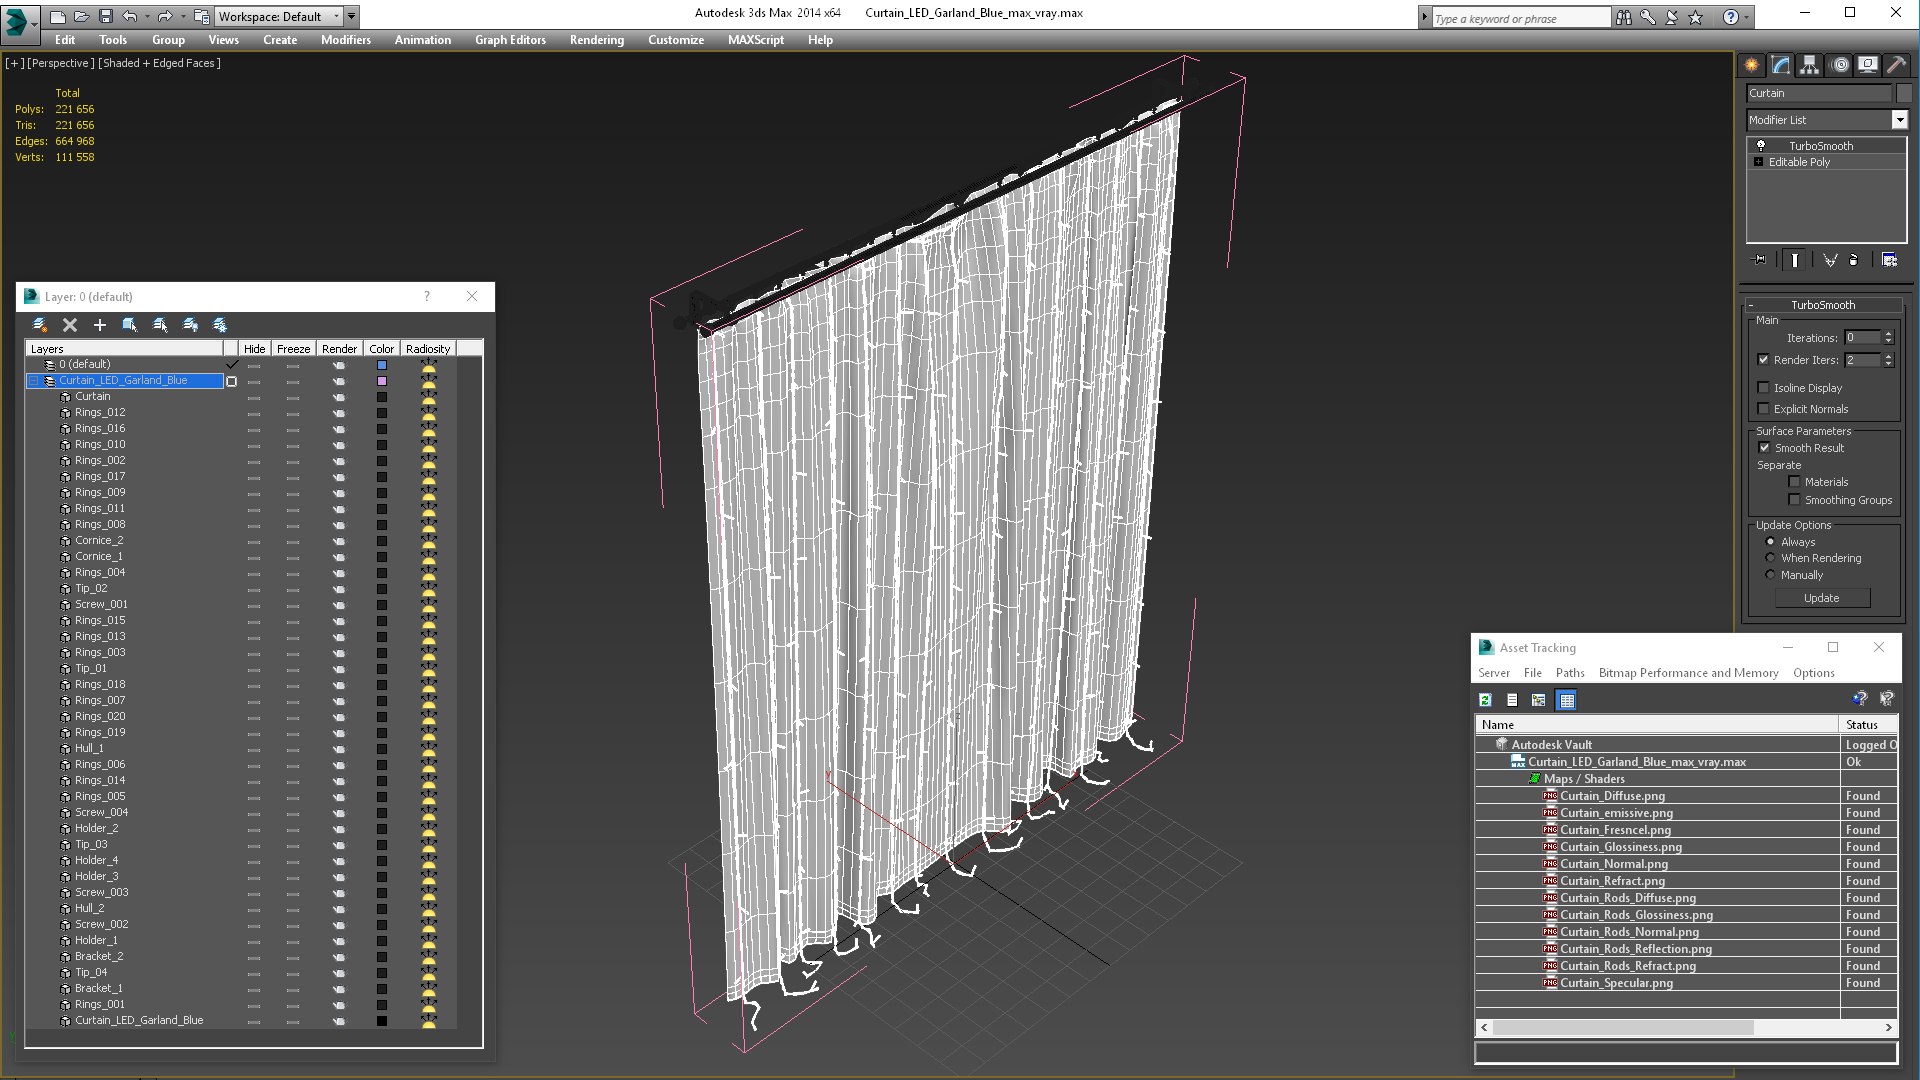
Task: Click the Update button in TurboSmooth
Action: pyautogui.click(x=1822, y=598)
